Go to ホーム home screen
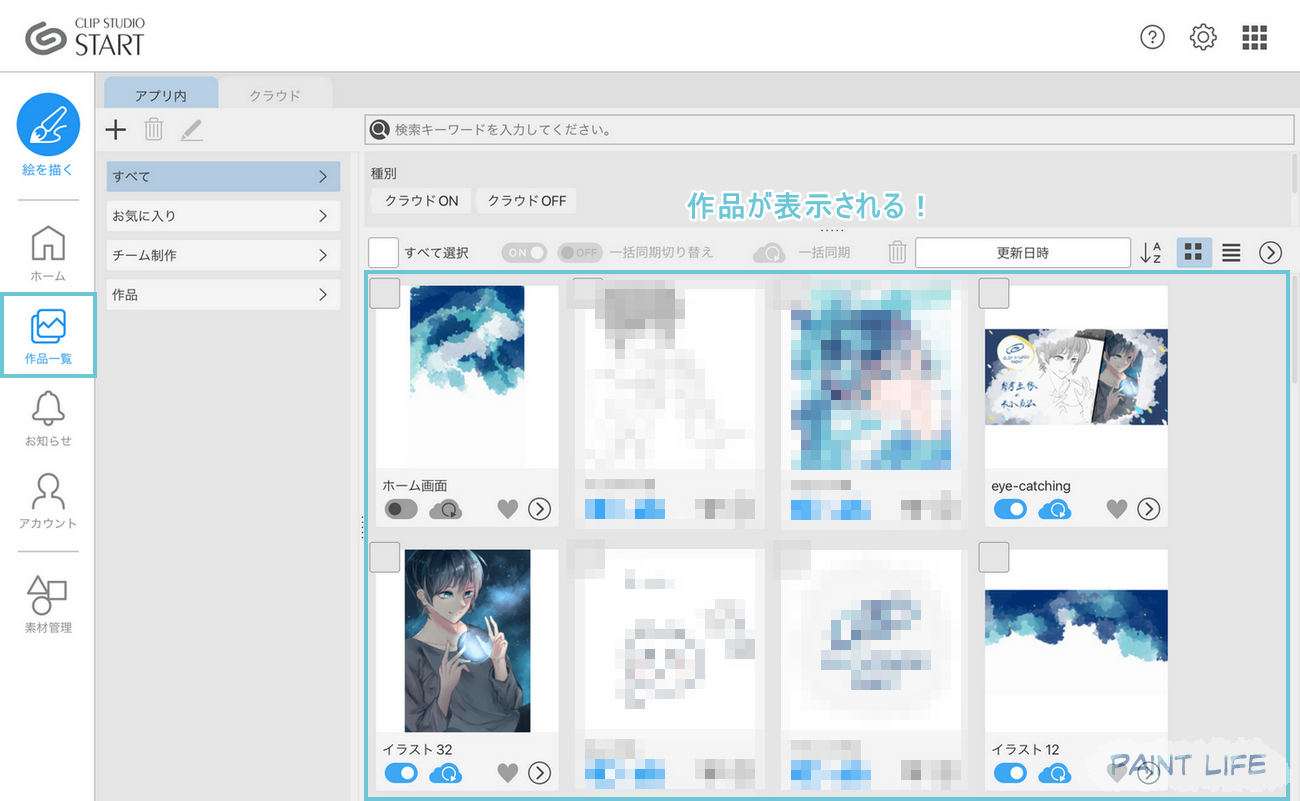1300x801 pixels. tap(48, 250)
